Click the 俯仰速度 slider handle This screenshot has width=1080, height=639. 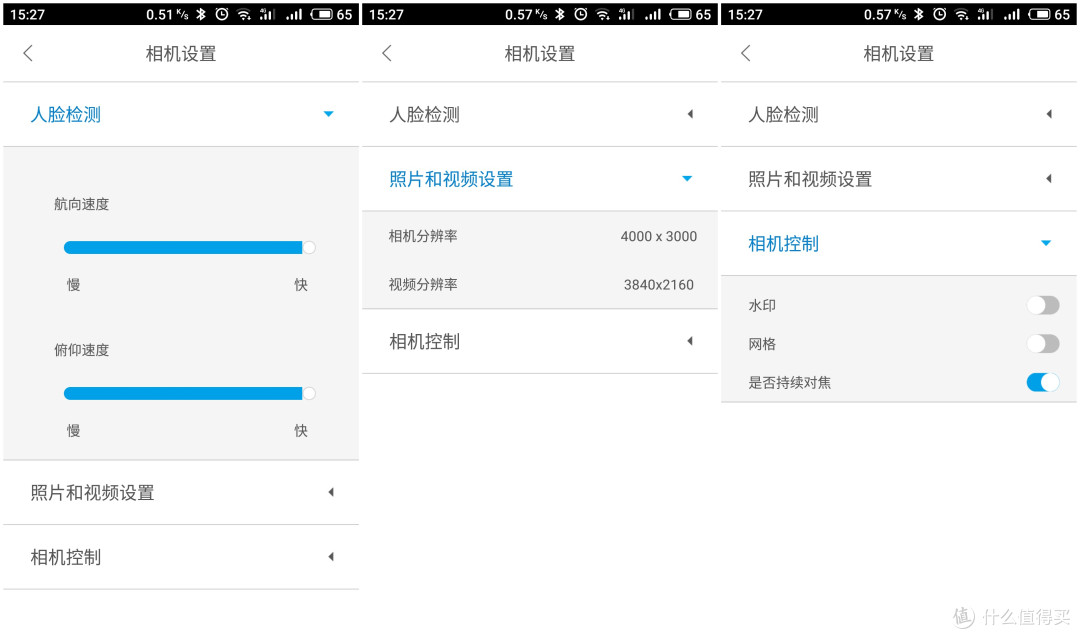pos(309,393)
